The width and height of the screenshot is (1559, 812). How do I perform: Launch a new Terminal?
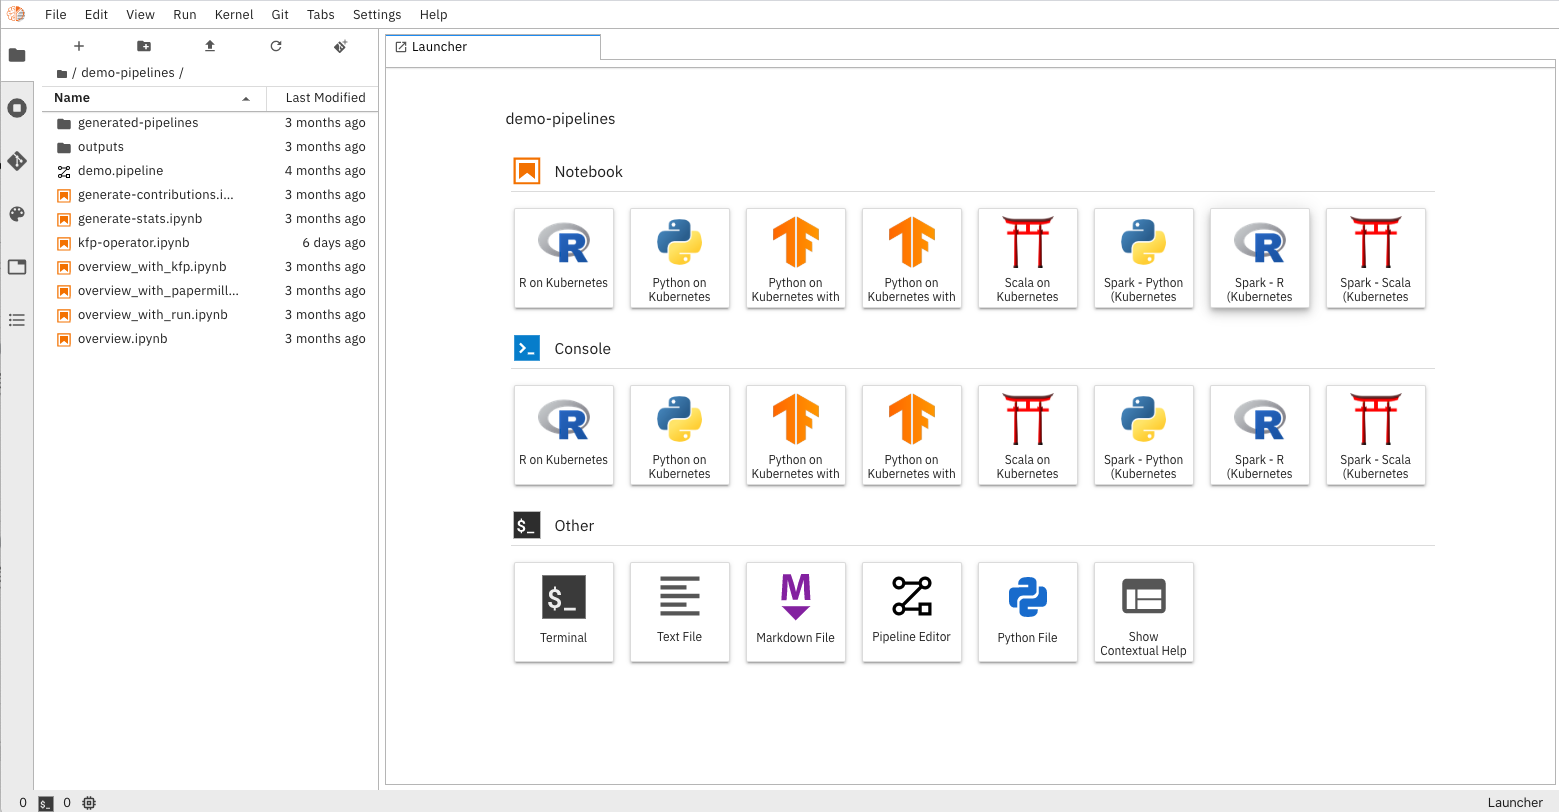[x=563, y=611]
